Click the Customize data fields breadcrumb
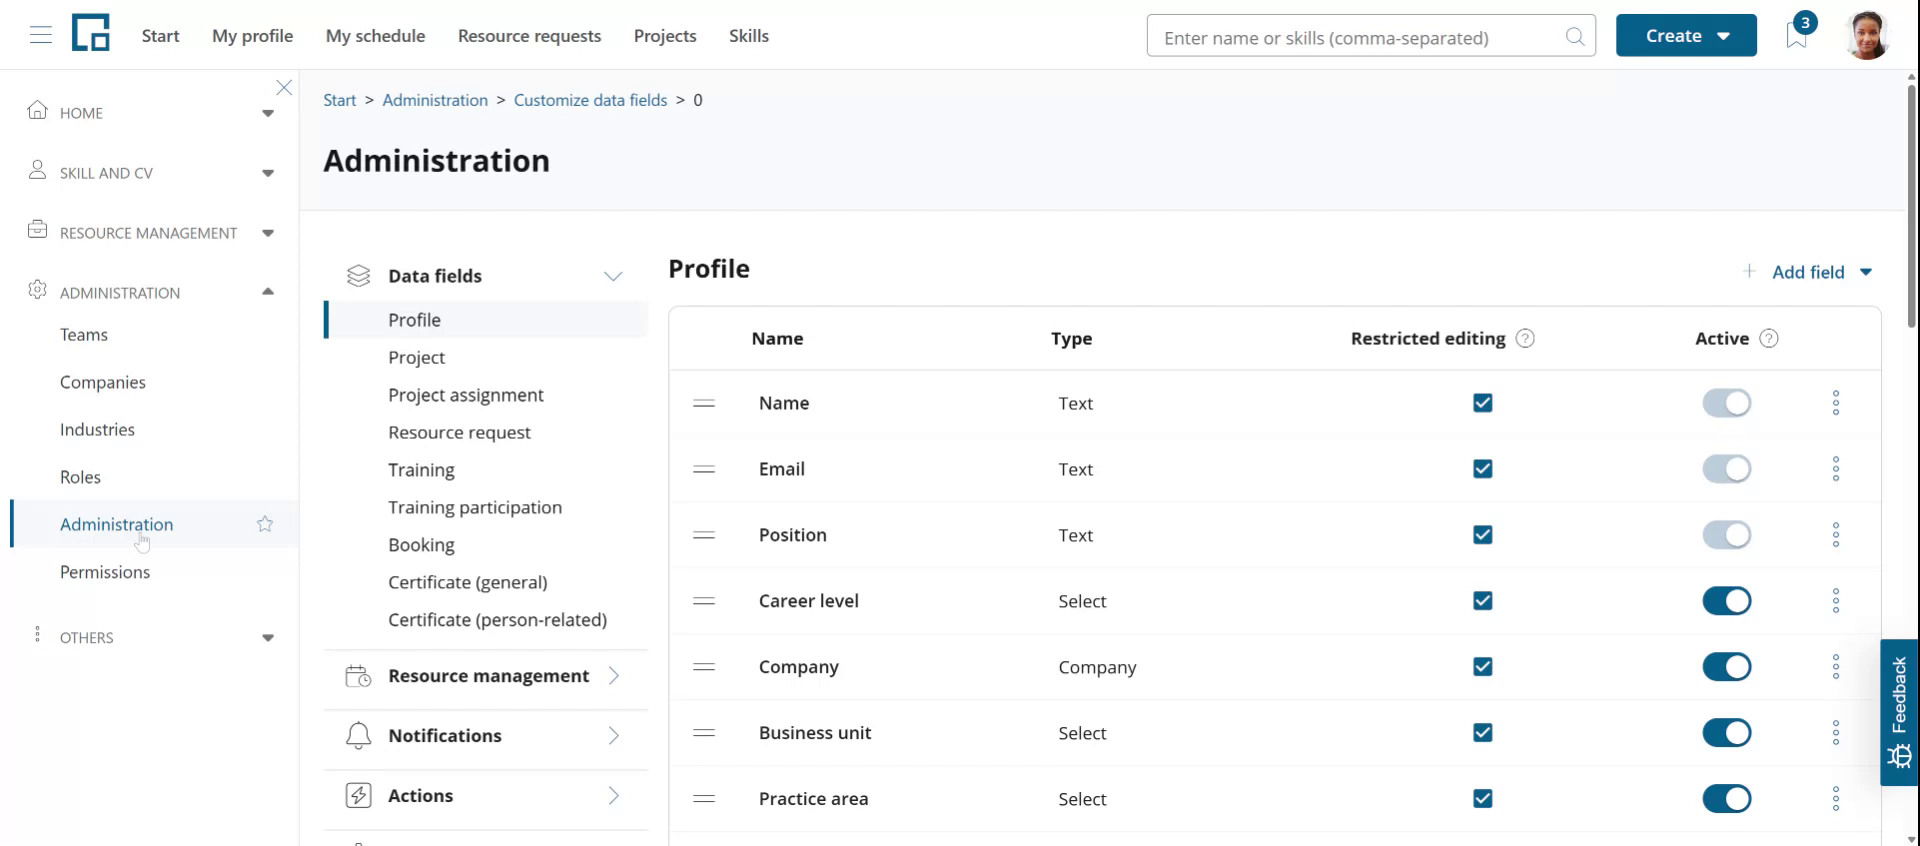Screen dimensions: 1920x846 590,100
